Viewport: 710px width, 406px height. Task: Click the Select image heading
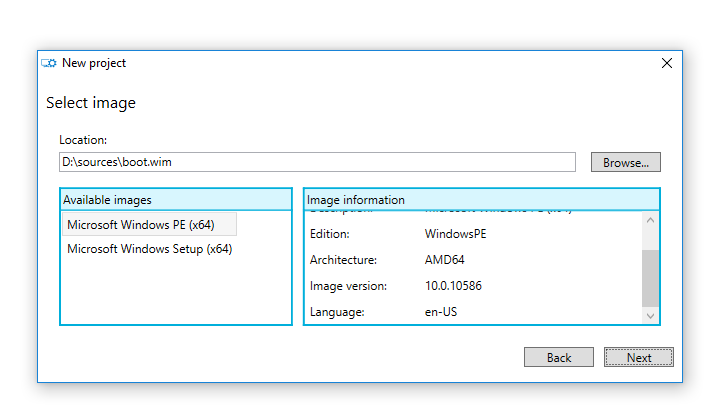tap(91, 103)
